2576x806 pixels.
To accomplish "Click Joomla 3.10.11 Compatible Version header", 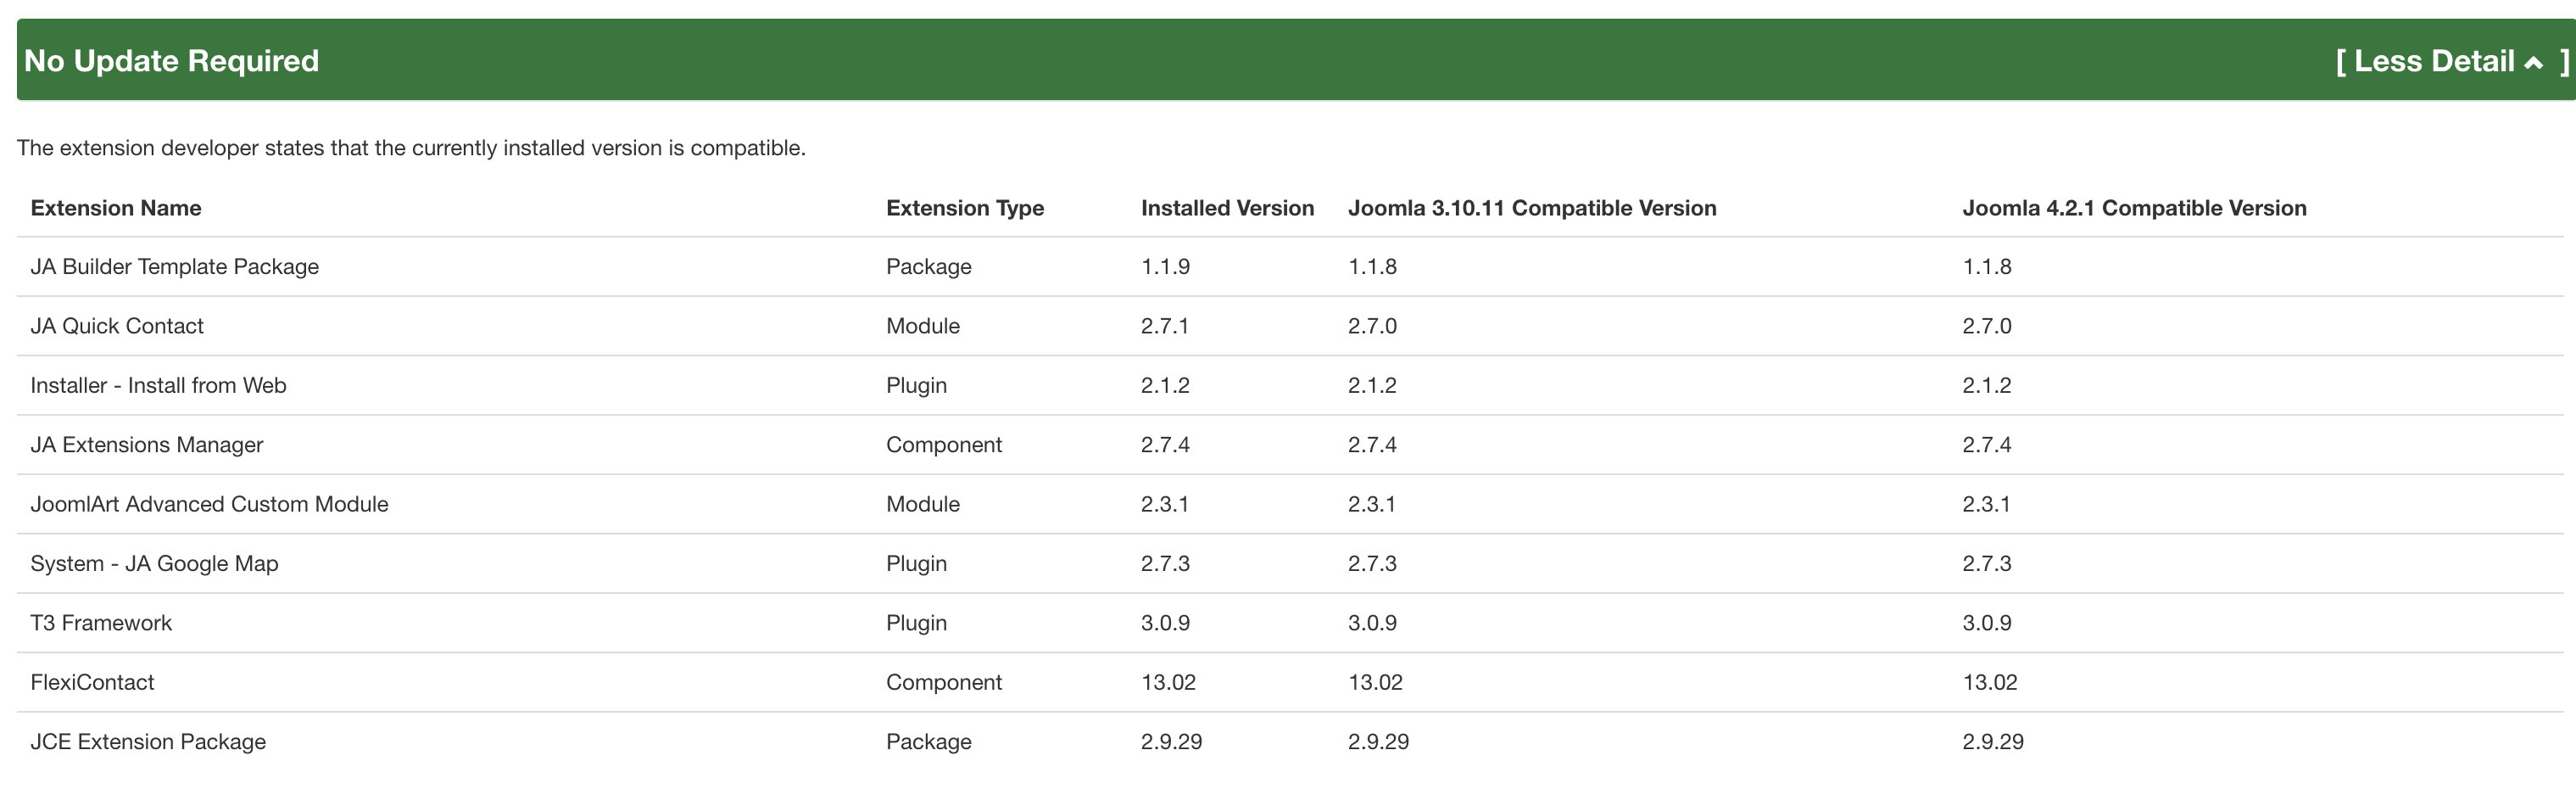I will click(1531, 208).
